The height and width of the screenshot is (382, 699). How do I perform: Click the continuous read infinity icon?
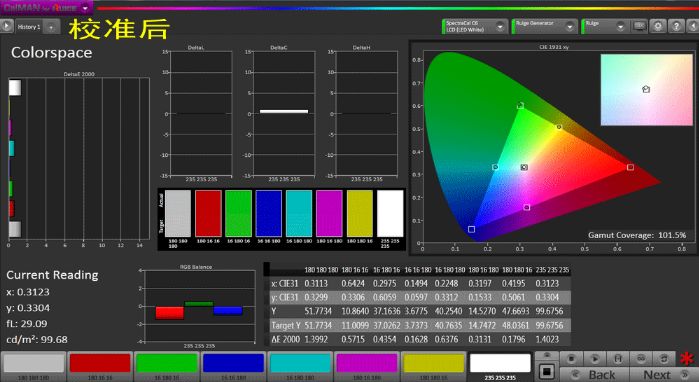[641, 358]
